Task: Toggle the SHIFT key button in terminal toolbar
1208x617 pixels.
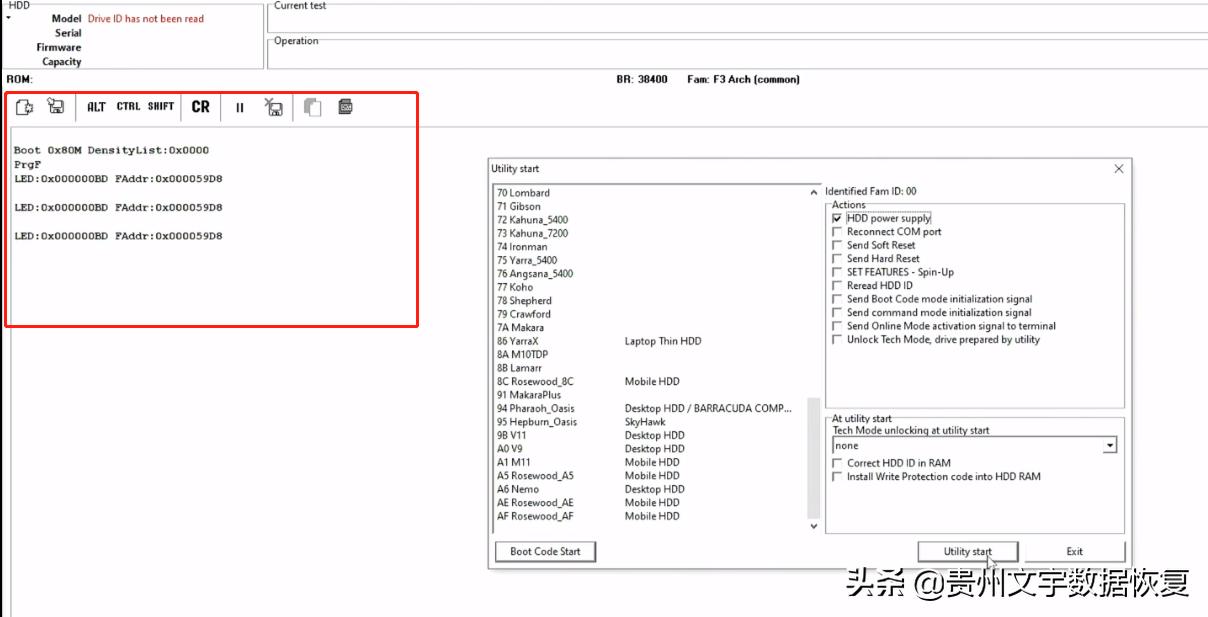Action: (161, 107)
